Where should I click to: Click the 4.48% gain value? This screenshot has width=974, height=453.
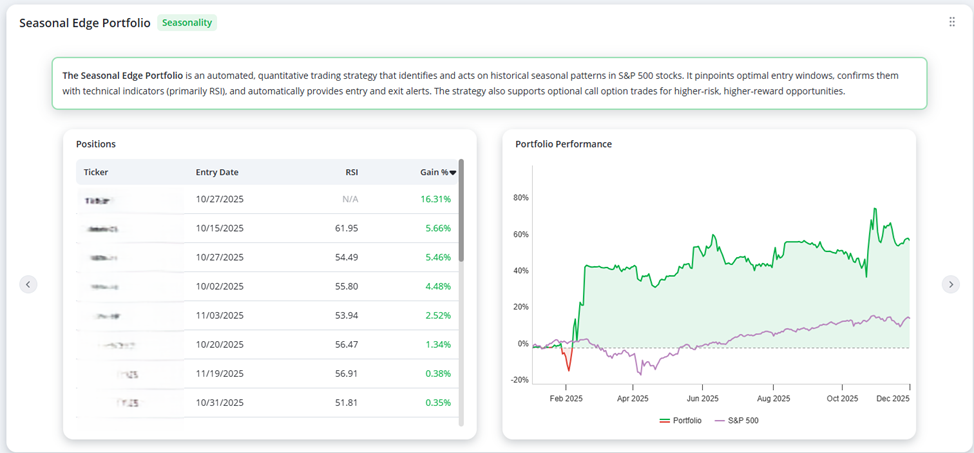[439, 286]
